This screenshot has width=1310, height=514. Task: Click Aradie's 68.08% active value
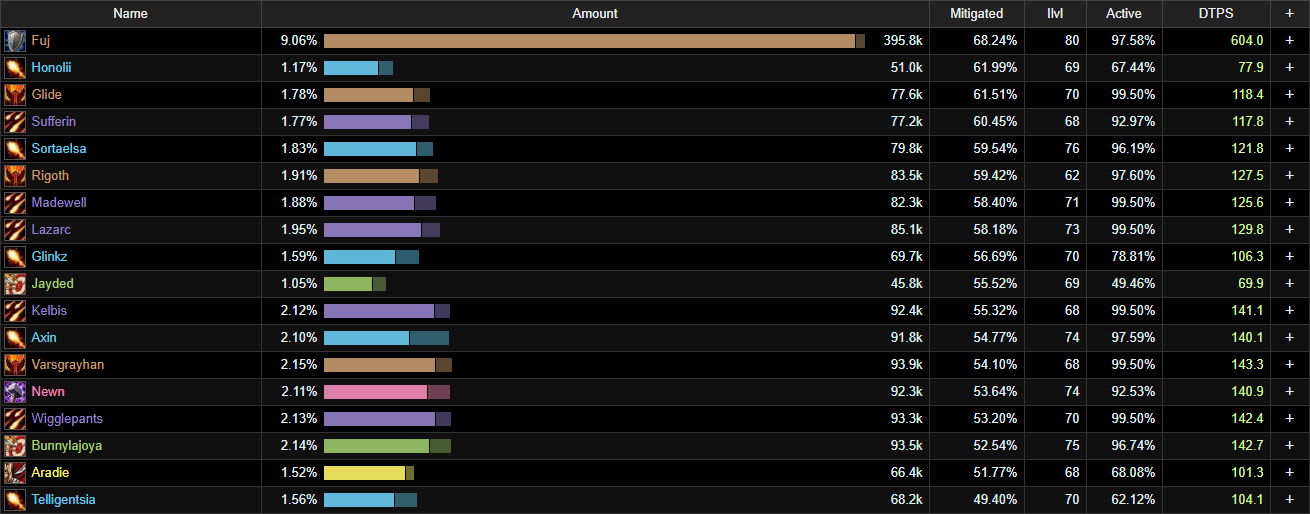point(1131,473)
